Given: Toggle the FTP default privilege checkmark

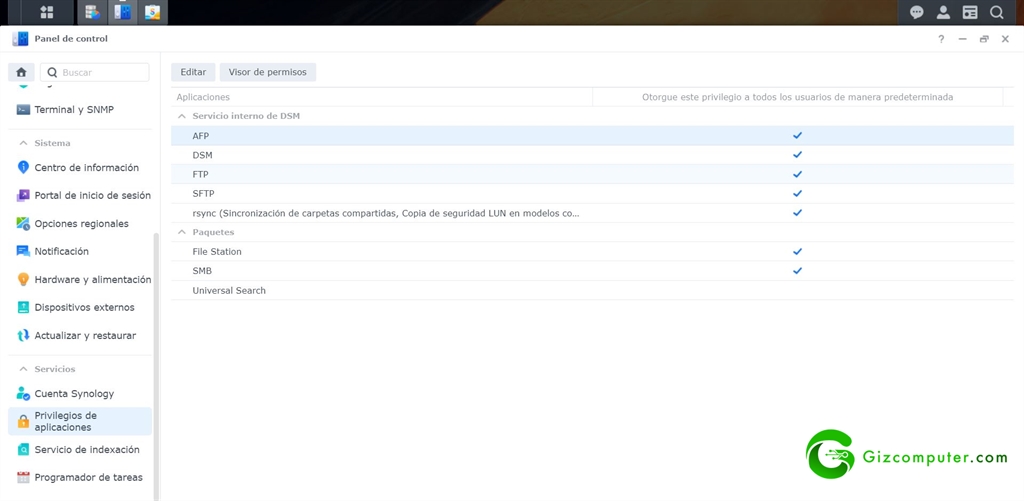Looking at the screenshot, I should click(x=797, y=174).
